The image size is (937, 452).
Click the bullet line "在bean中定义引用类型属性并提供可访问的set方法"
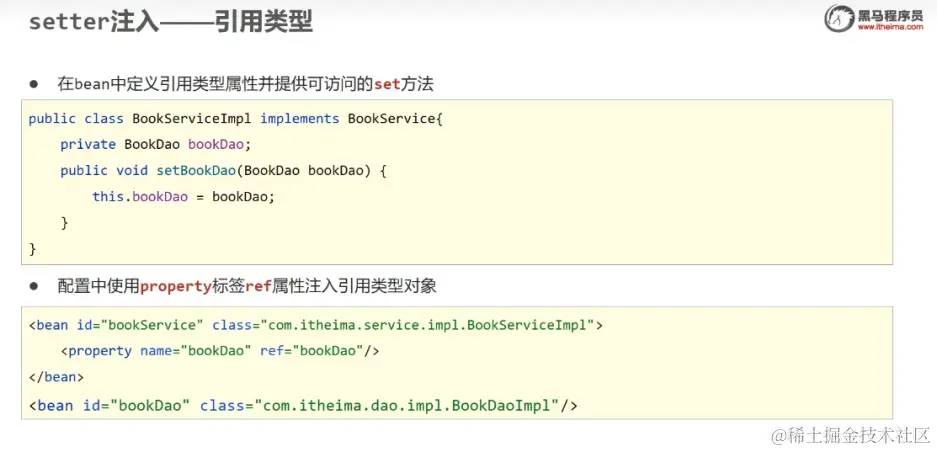[x=246, y=84]
